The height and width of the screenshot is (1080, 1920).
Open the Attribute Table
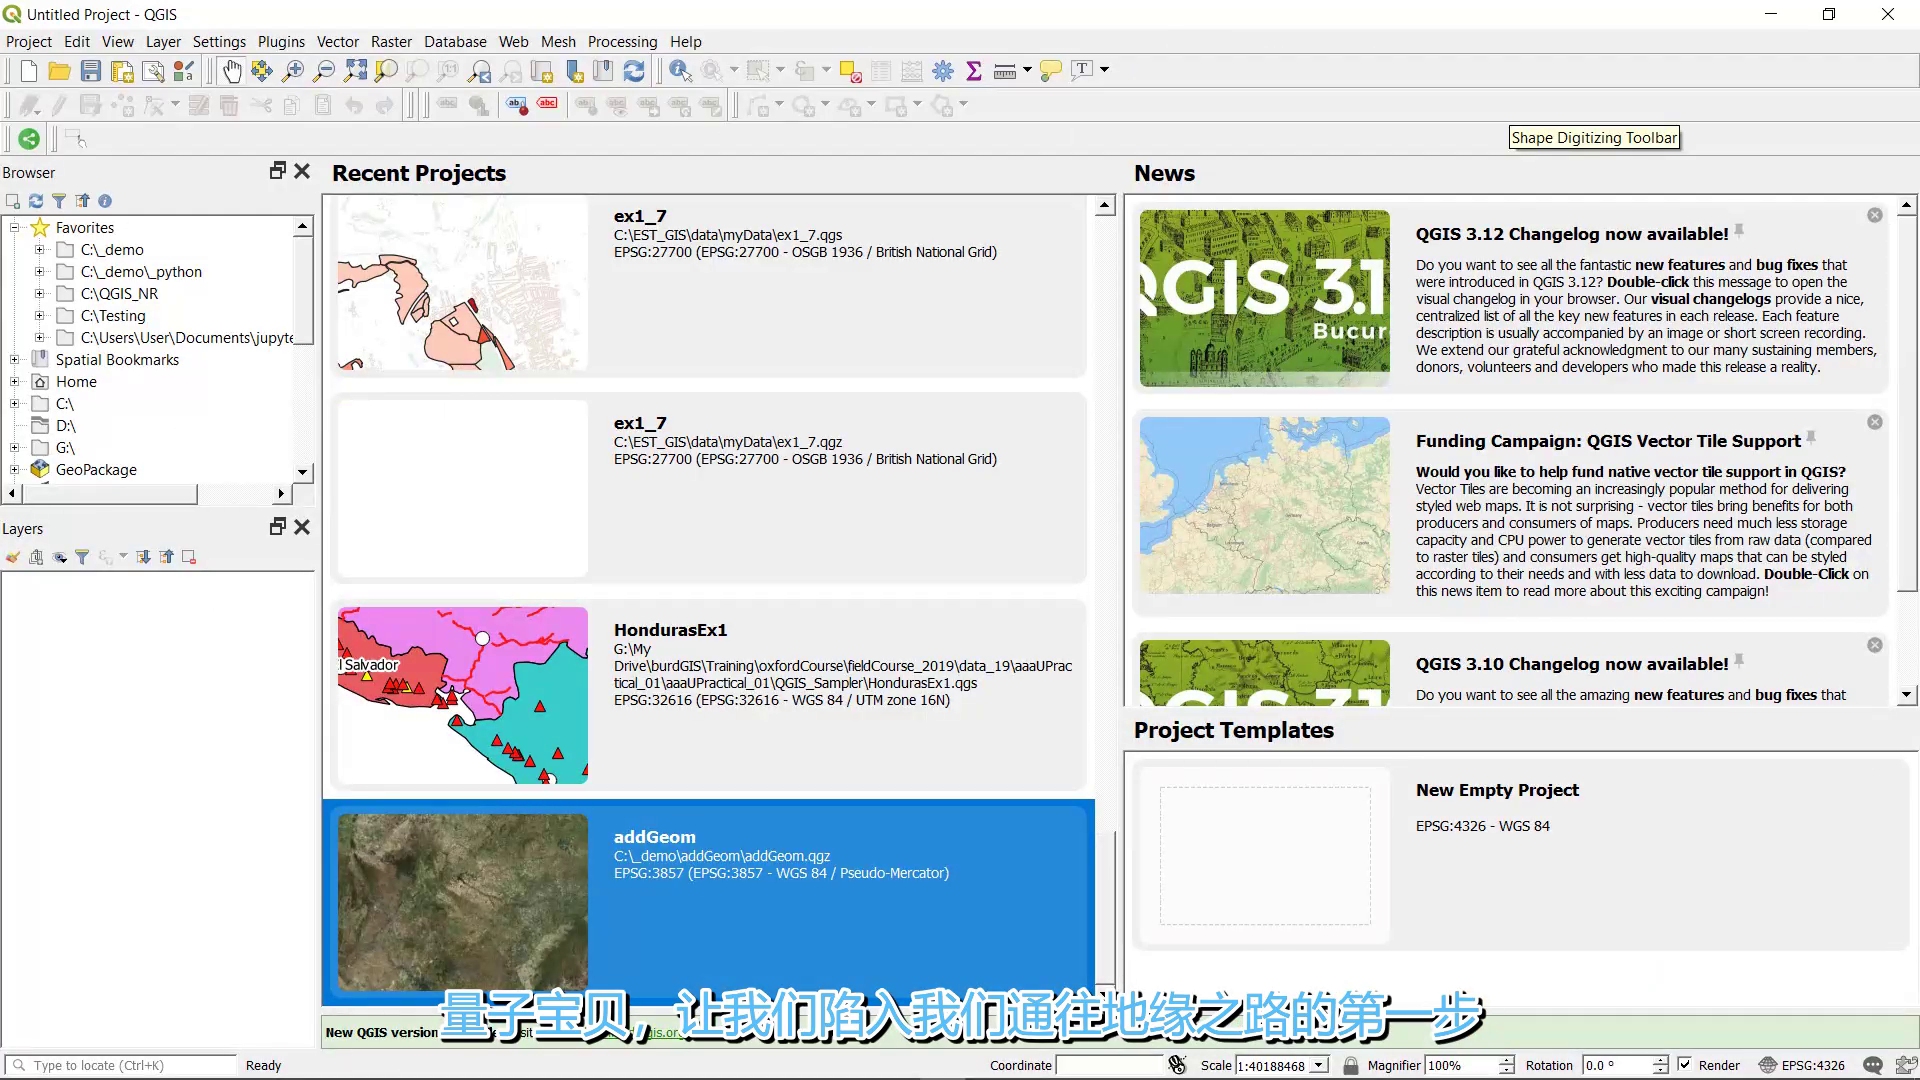880,70
